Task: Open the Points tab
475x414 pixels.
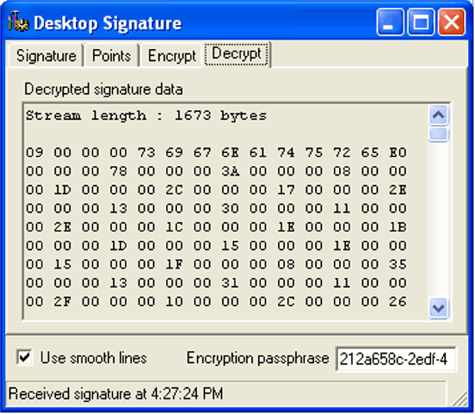Action: pyautogui.click(x=111, y=56)
